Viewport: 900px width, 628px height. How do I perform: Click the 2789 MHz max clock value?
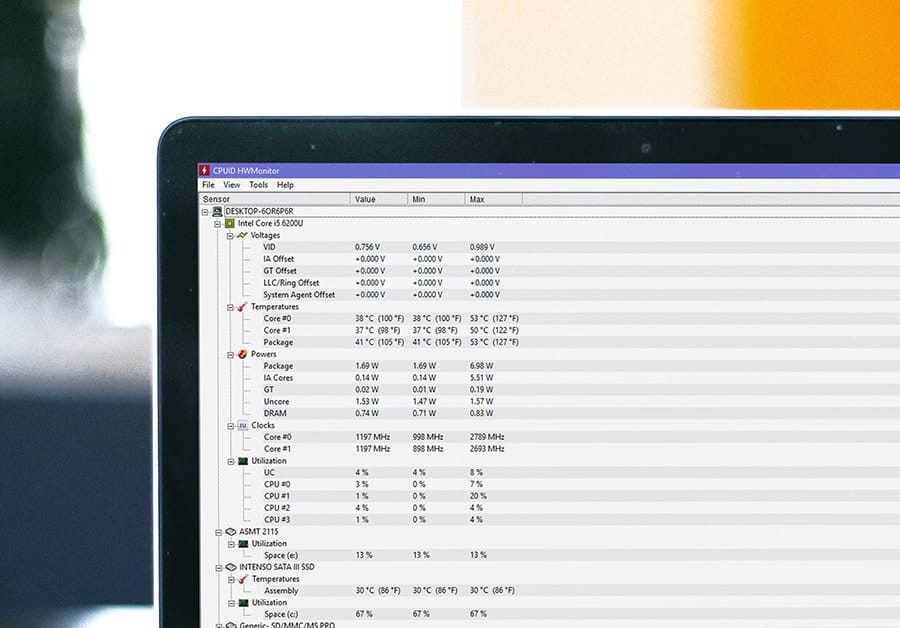click(x=487, y=437)
